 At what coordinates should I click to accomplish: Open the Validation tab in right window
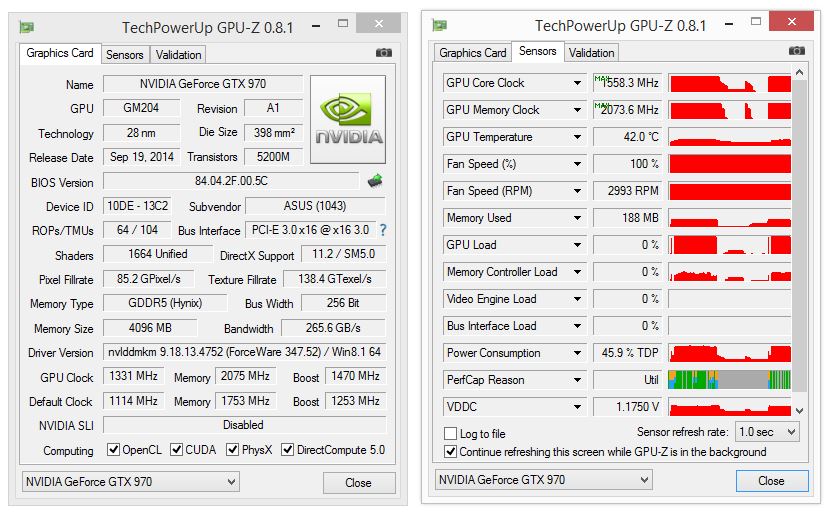click(591, 53)
